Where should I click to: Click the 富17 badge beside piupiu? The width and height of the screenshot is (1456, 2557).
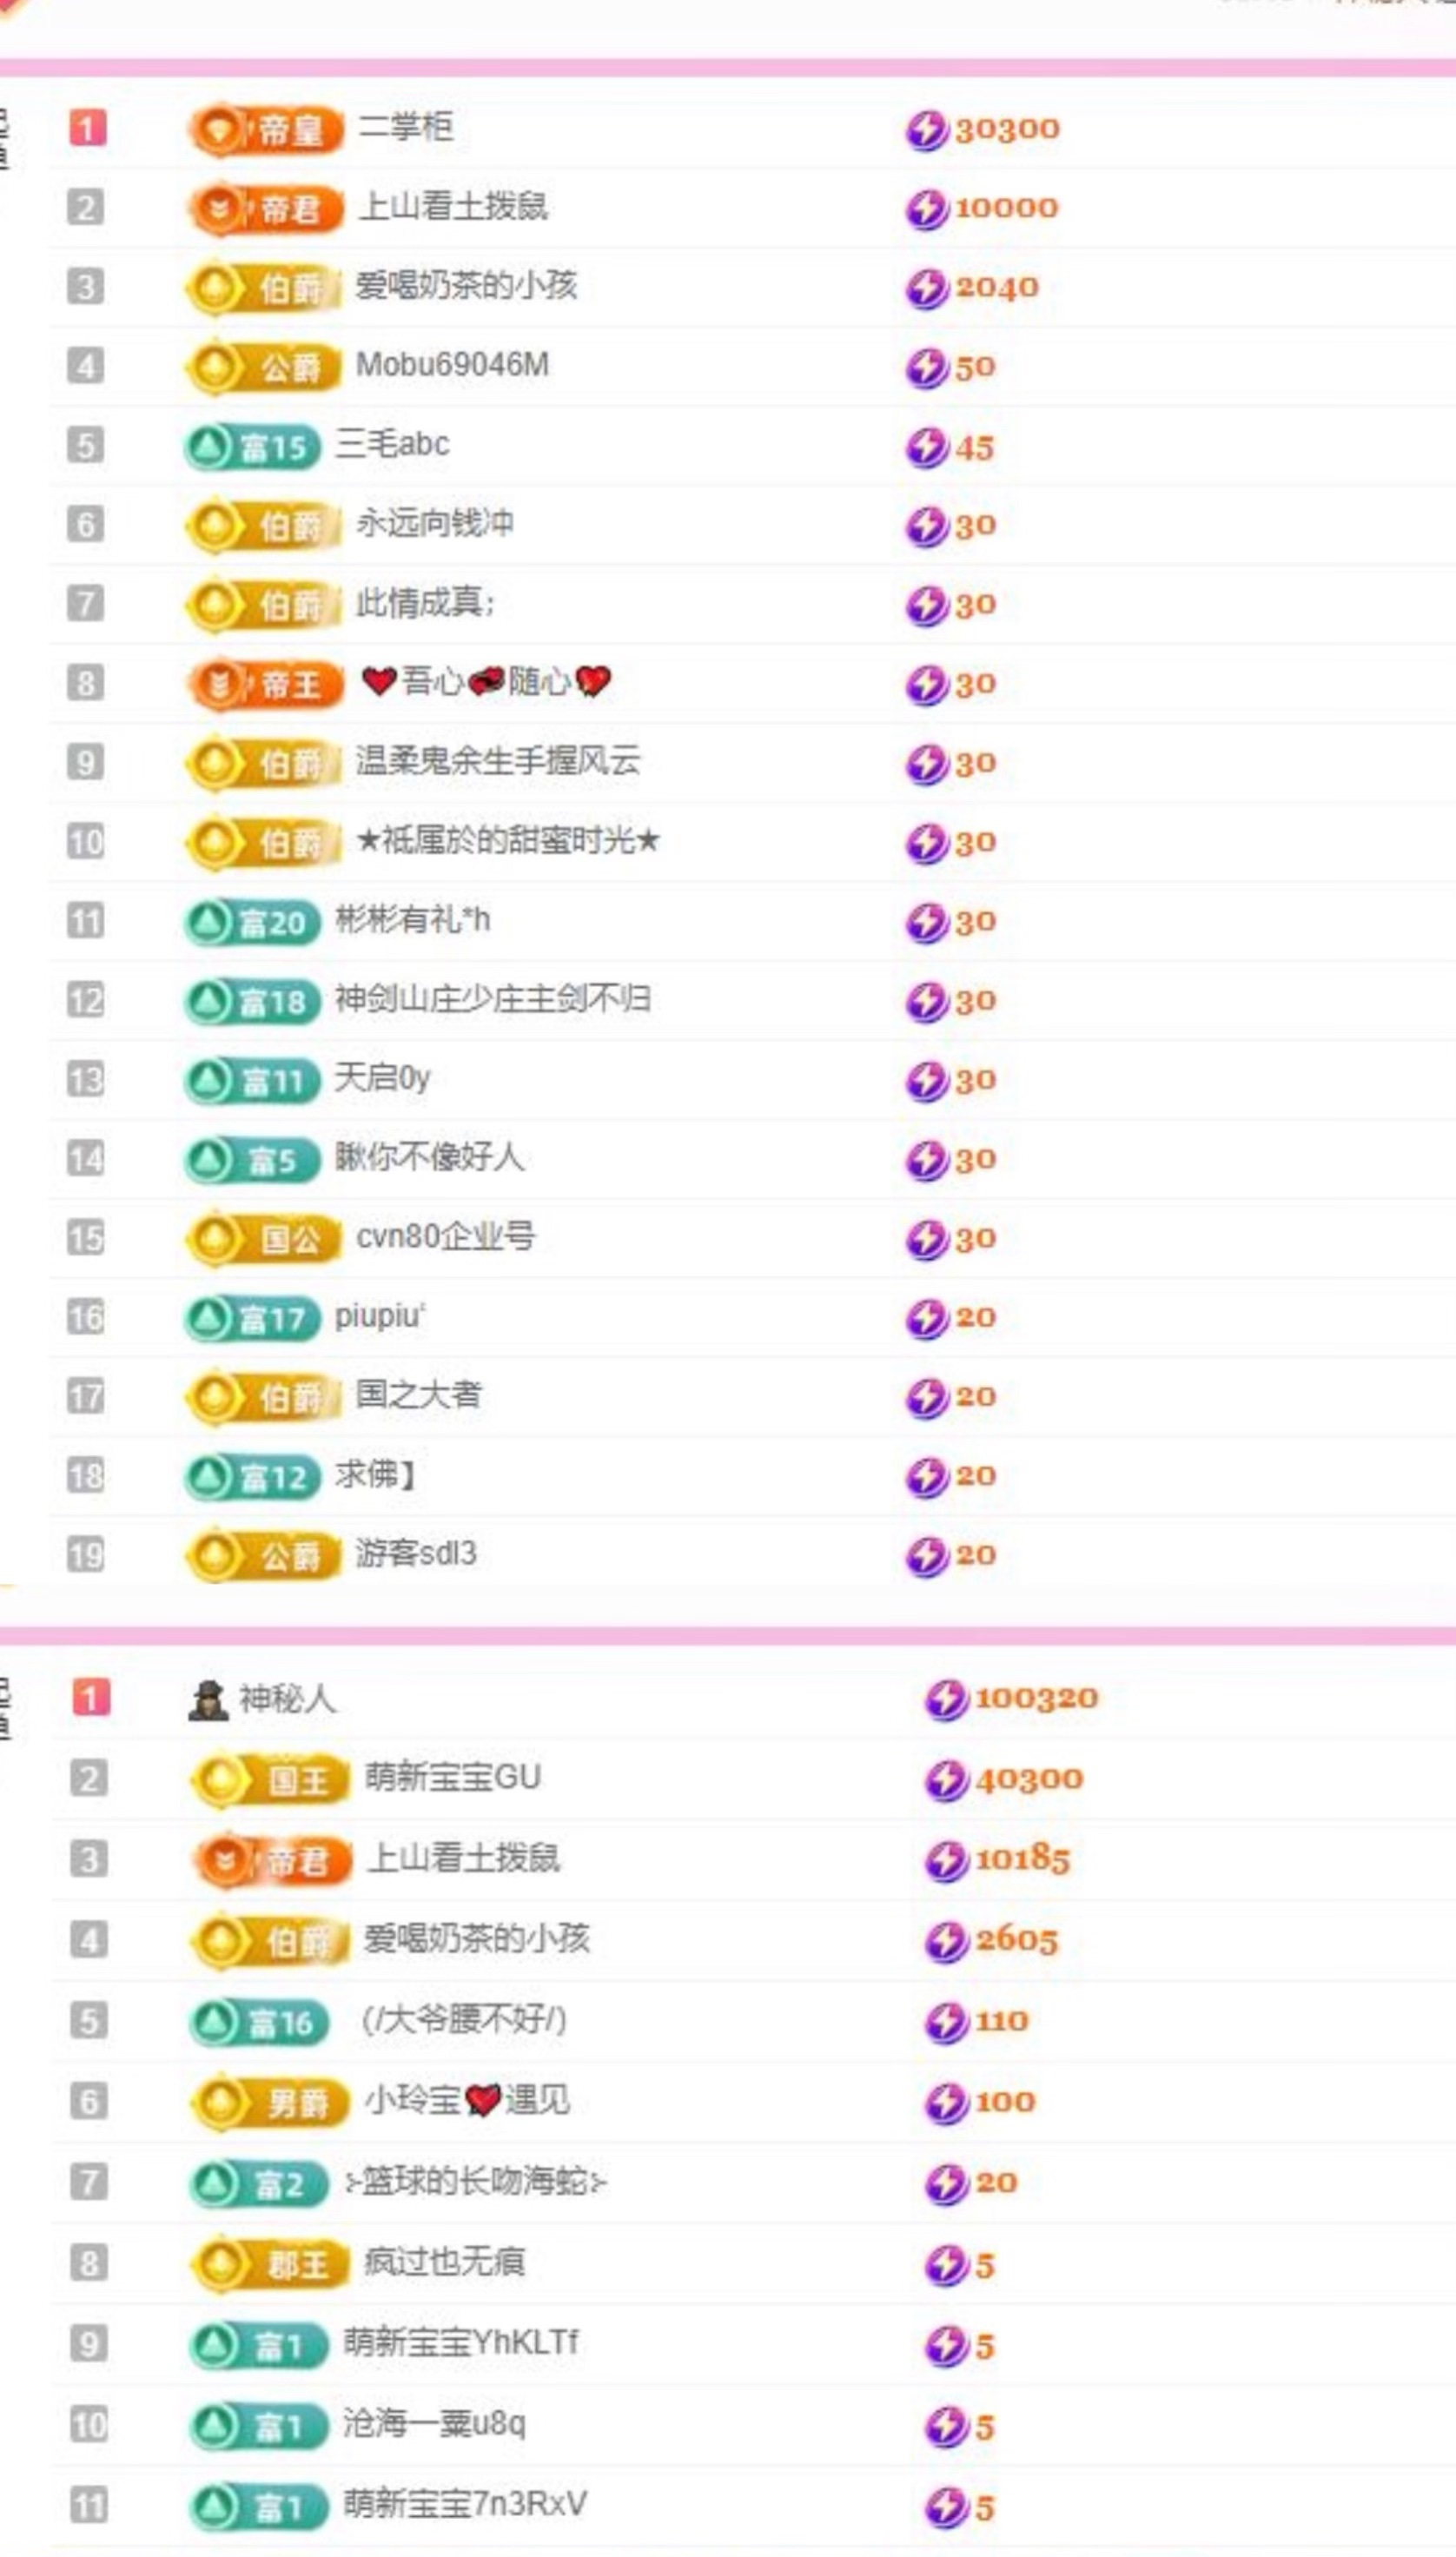tap(253, 1318)
